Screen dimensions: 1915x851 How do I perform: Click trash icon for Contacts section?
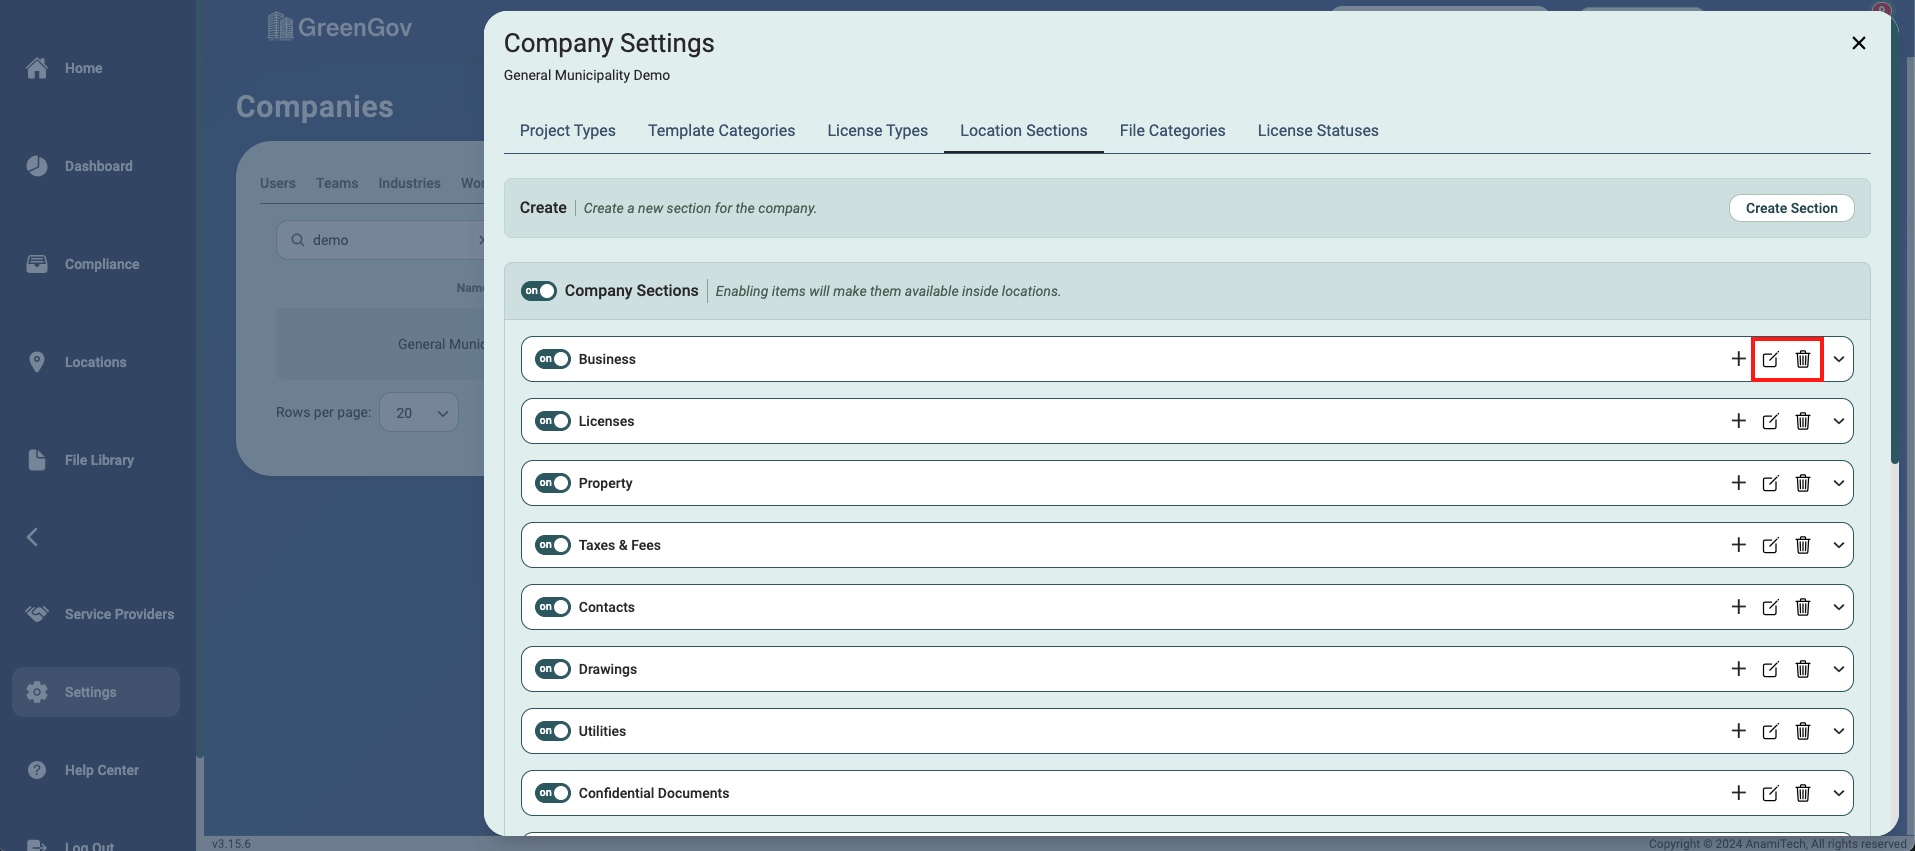click(x=1803, y=607)
